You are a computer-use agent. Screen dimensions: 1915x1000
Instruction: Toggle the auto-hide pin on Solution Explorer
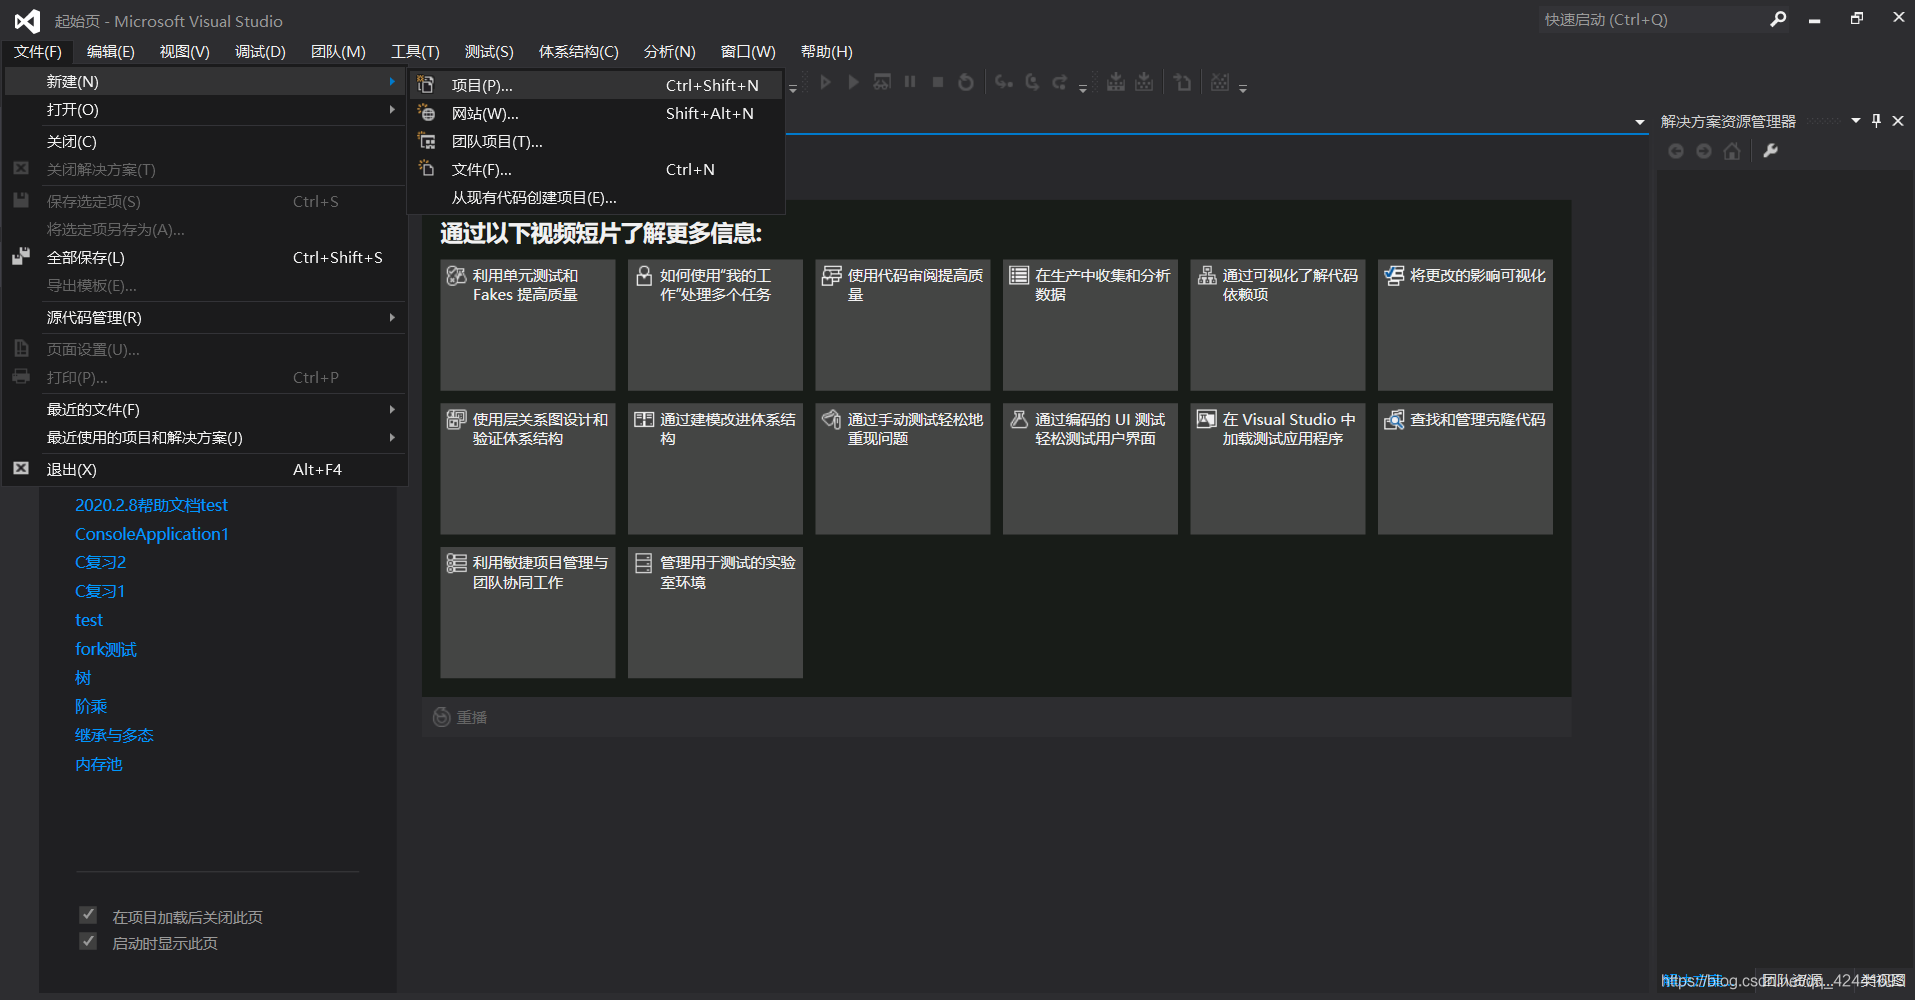click(1877, 121)
